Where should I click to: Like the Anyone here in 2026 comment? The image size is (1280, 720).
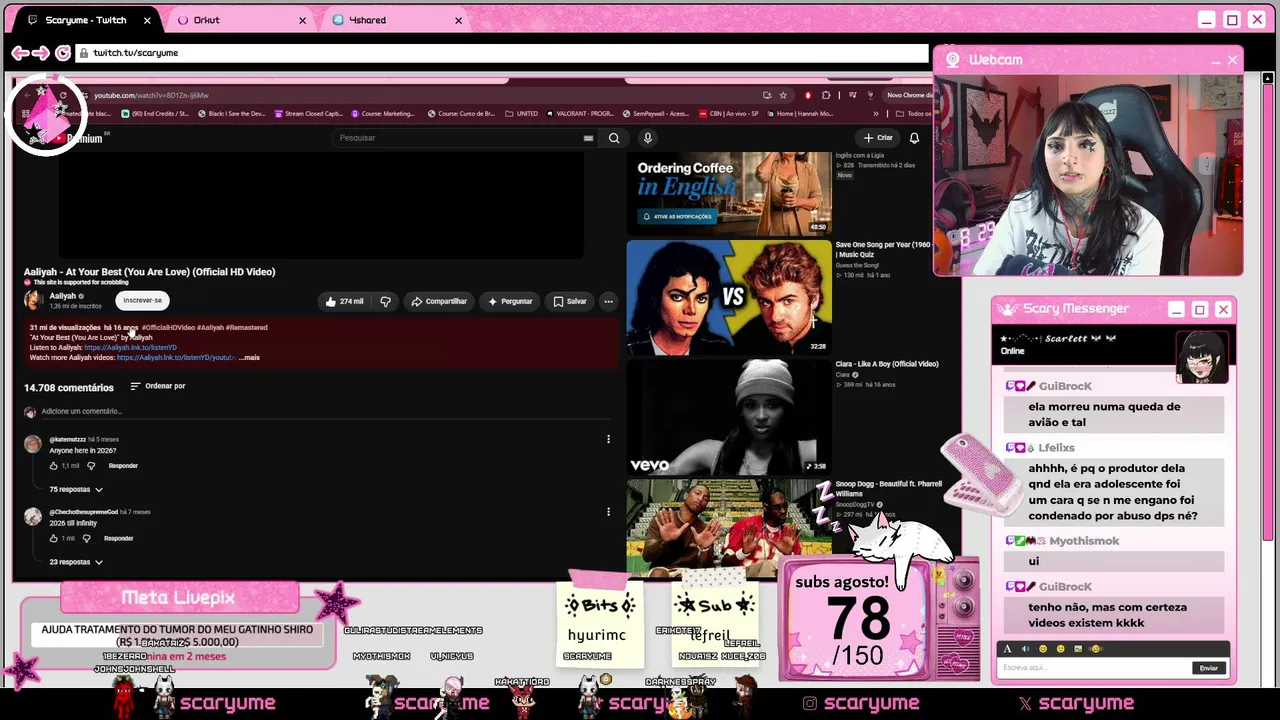click(54, 466)
